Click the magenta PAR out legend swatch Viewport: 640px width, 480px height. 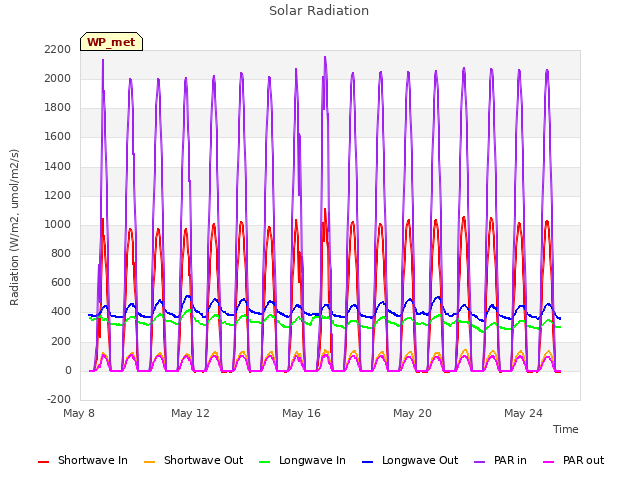click(549, 462)
